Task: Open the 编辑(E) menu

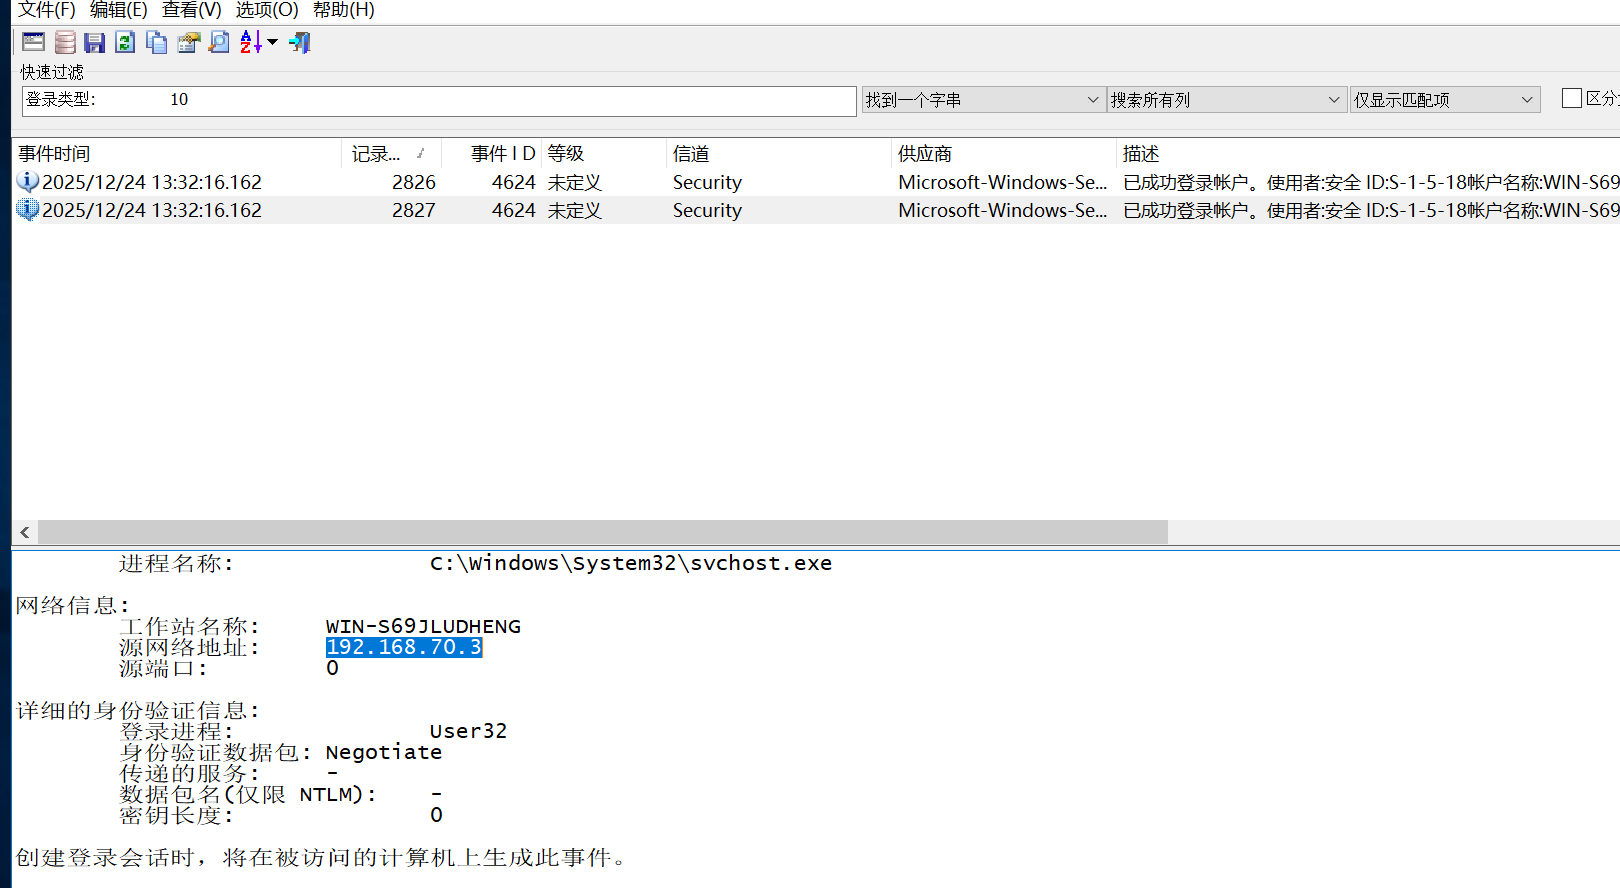Action: point(118,10)
